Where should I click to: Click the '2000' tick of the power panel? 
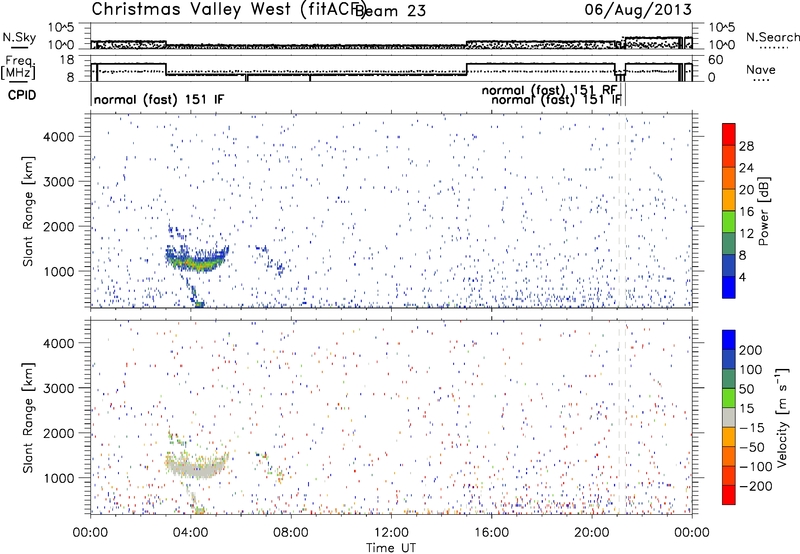[59, 226]
